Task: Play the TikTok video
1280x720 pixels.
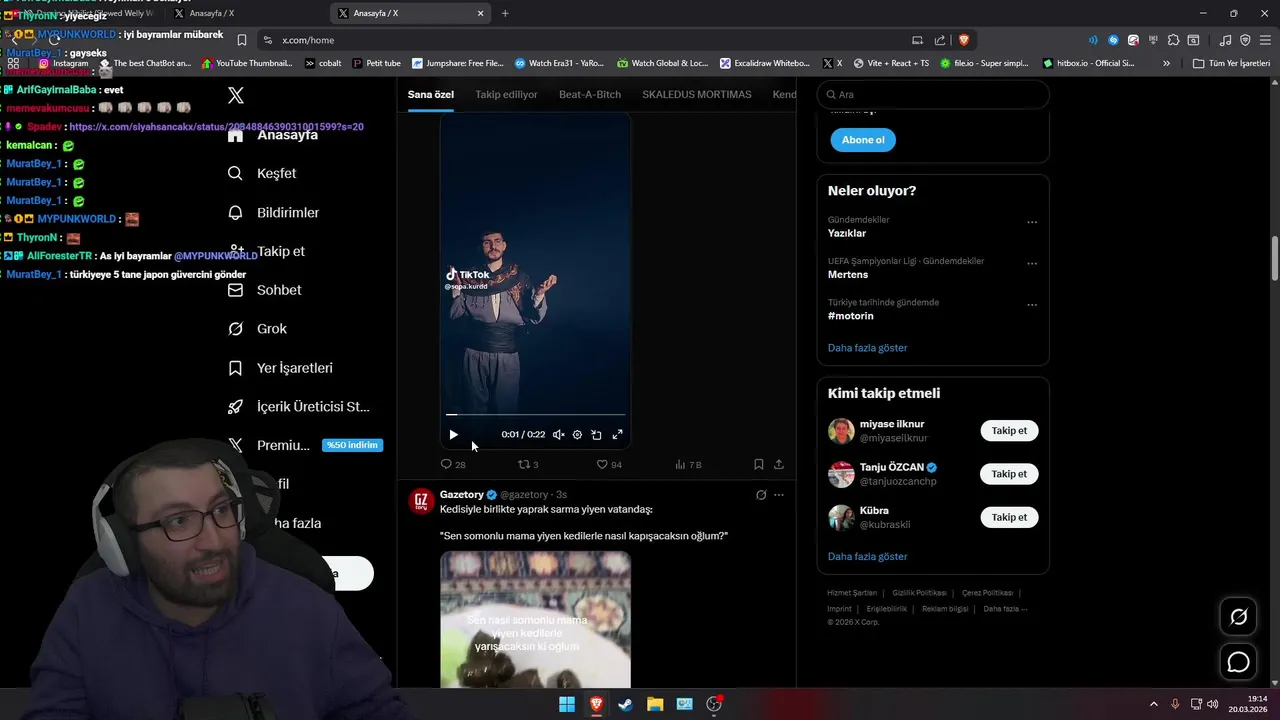Action: 453,435
